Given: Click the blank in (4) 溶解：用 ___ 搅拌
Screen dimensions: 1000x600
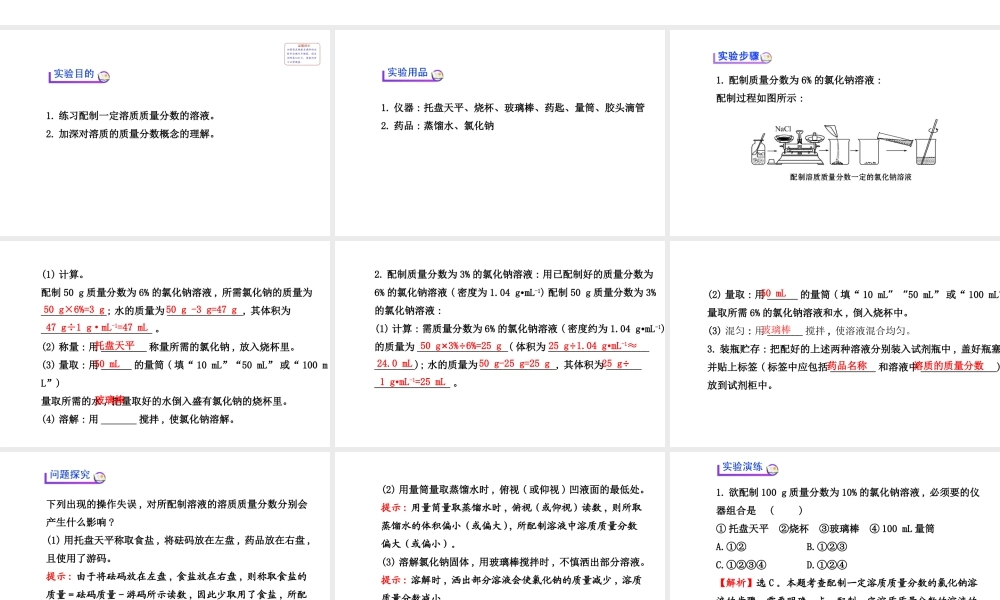Looking at the screenshot, I should 119,420.
